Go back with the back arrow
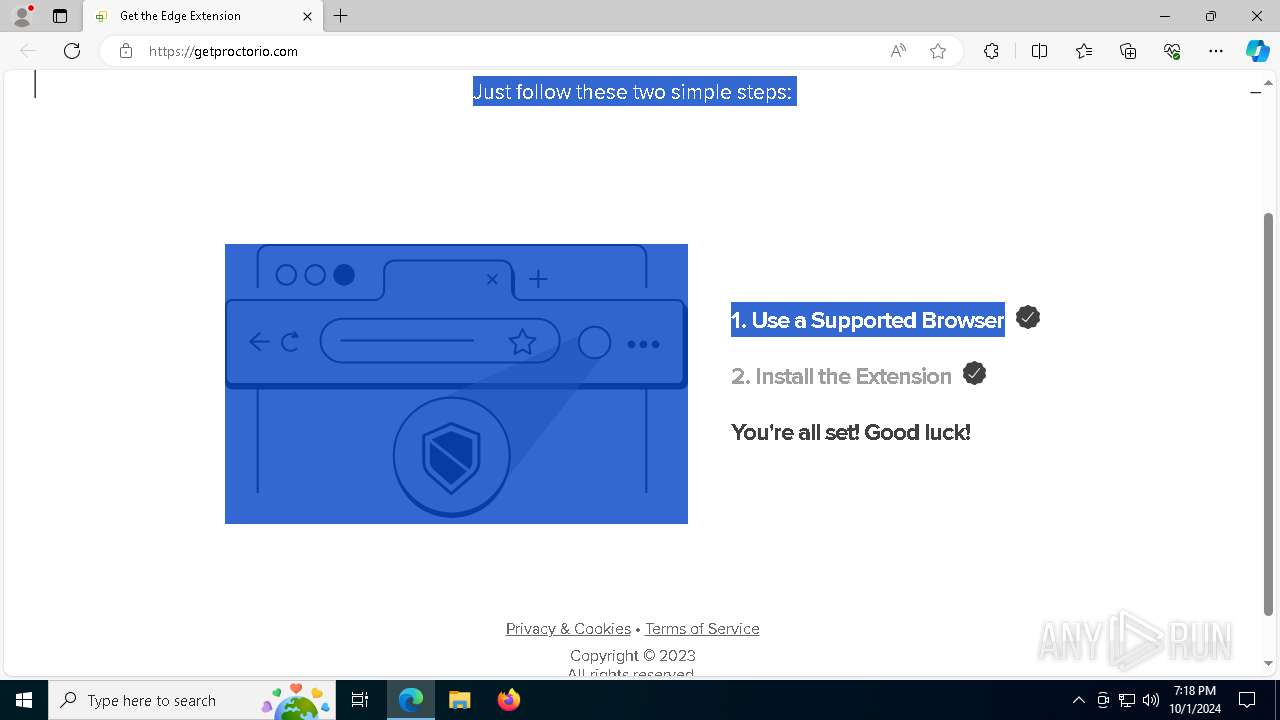The width and height of the screenshot is (1280, 720). (x=28, y=51)
